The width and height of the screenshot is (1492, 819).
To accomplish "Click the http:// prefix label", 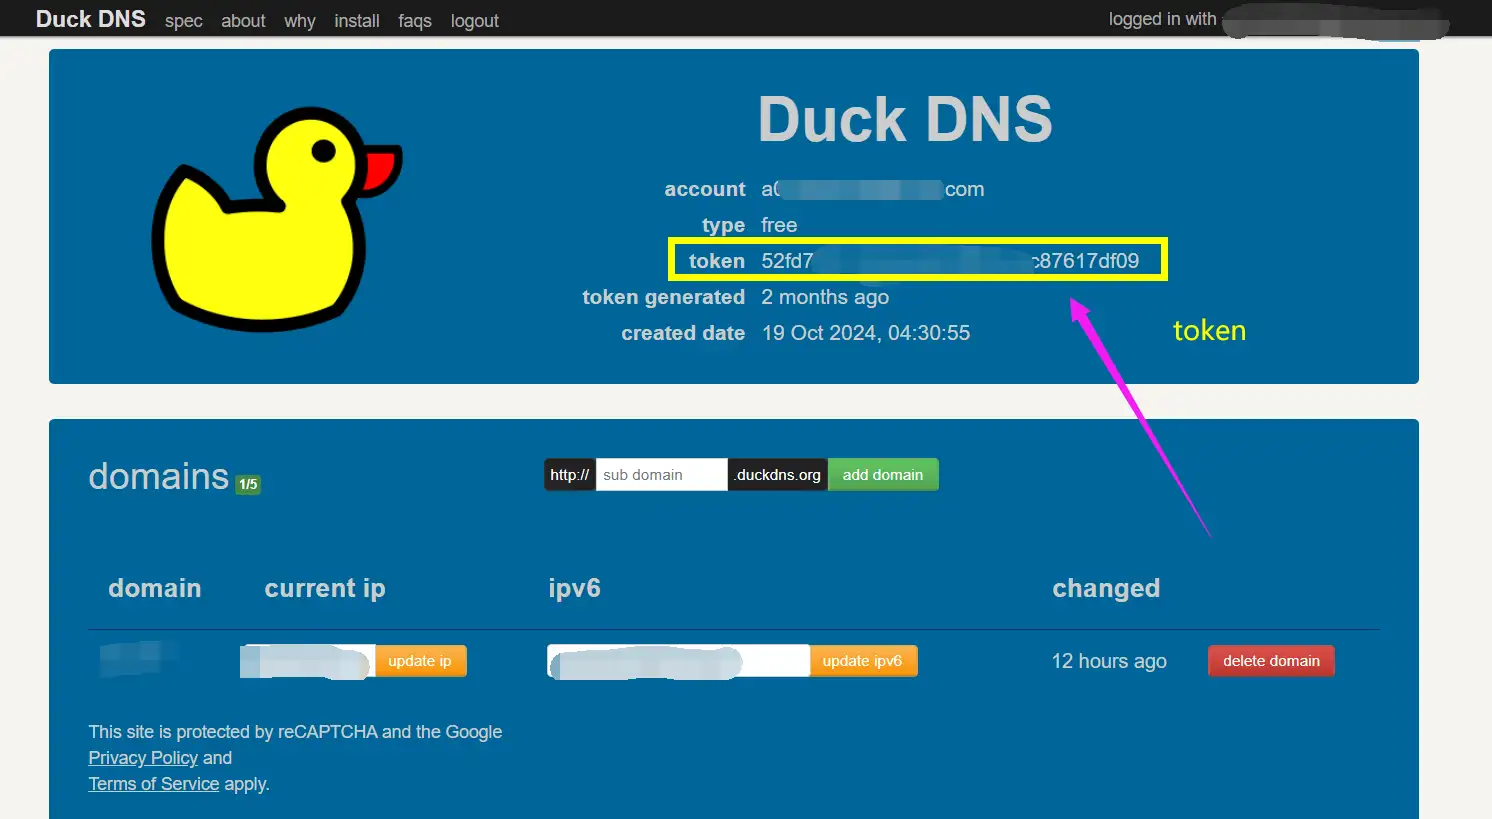I will [x=568, y=474].
